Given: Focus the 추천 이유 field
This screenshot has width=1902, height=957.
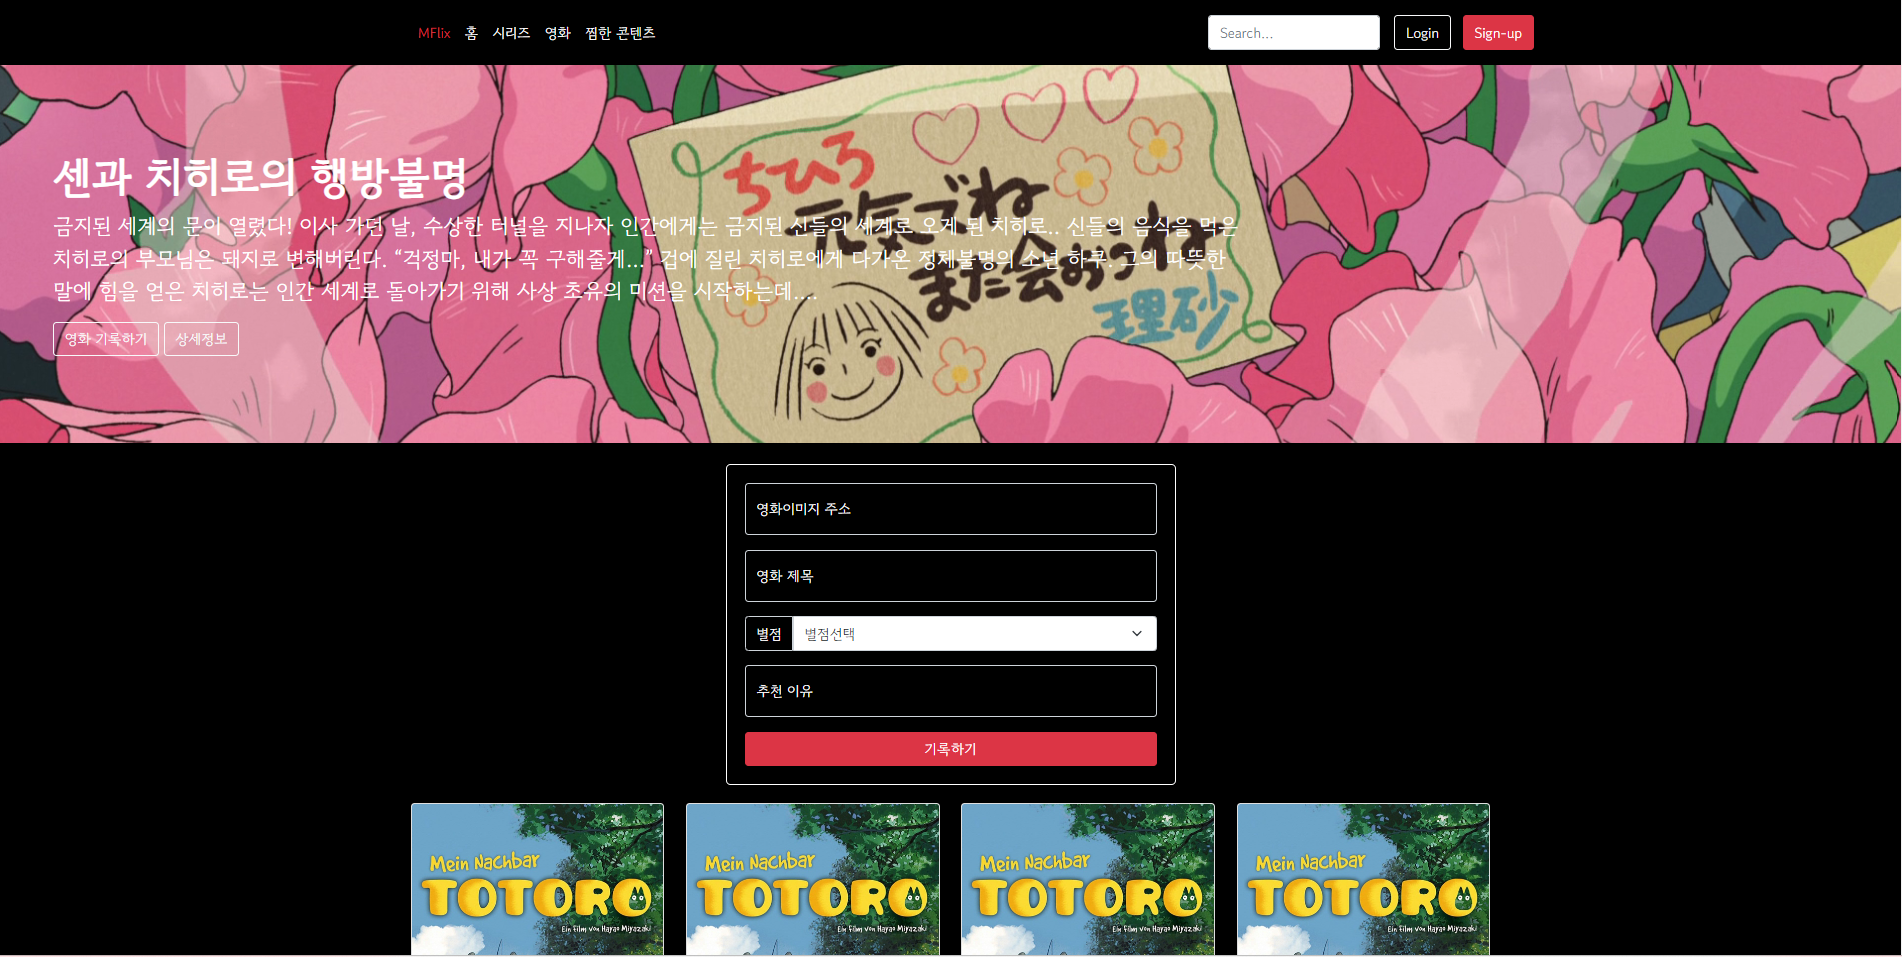Looking at the screenshot, I should [x=950, y=691].
